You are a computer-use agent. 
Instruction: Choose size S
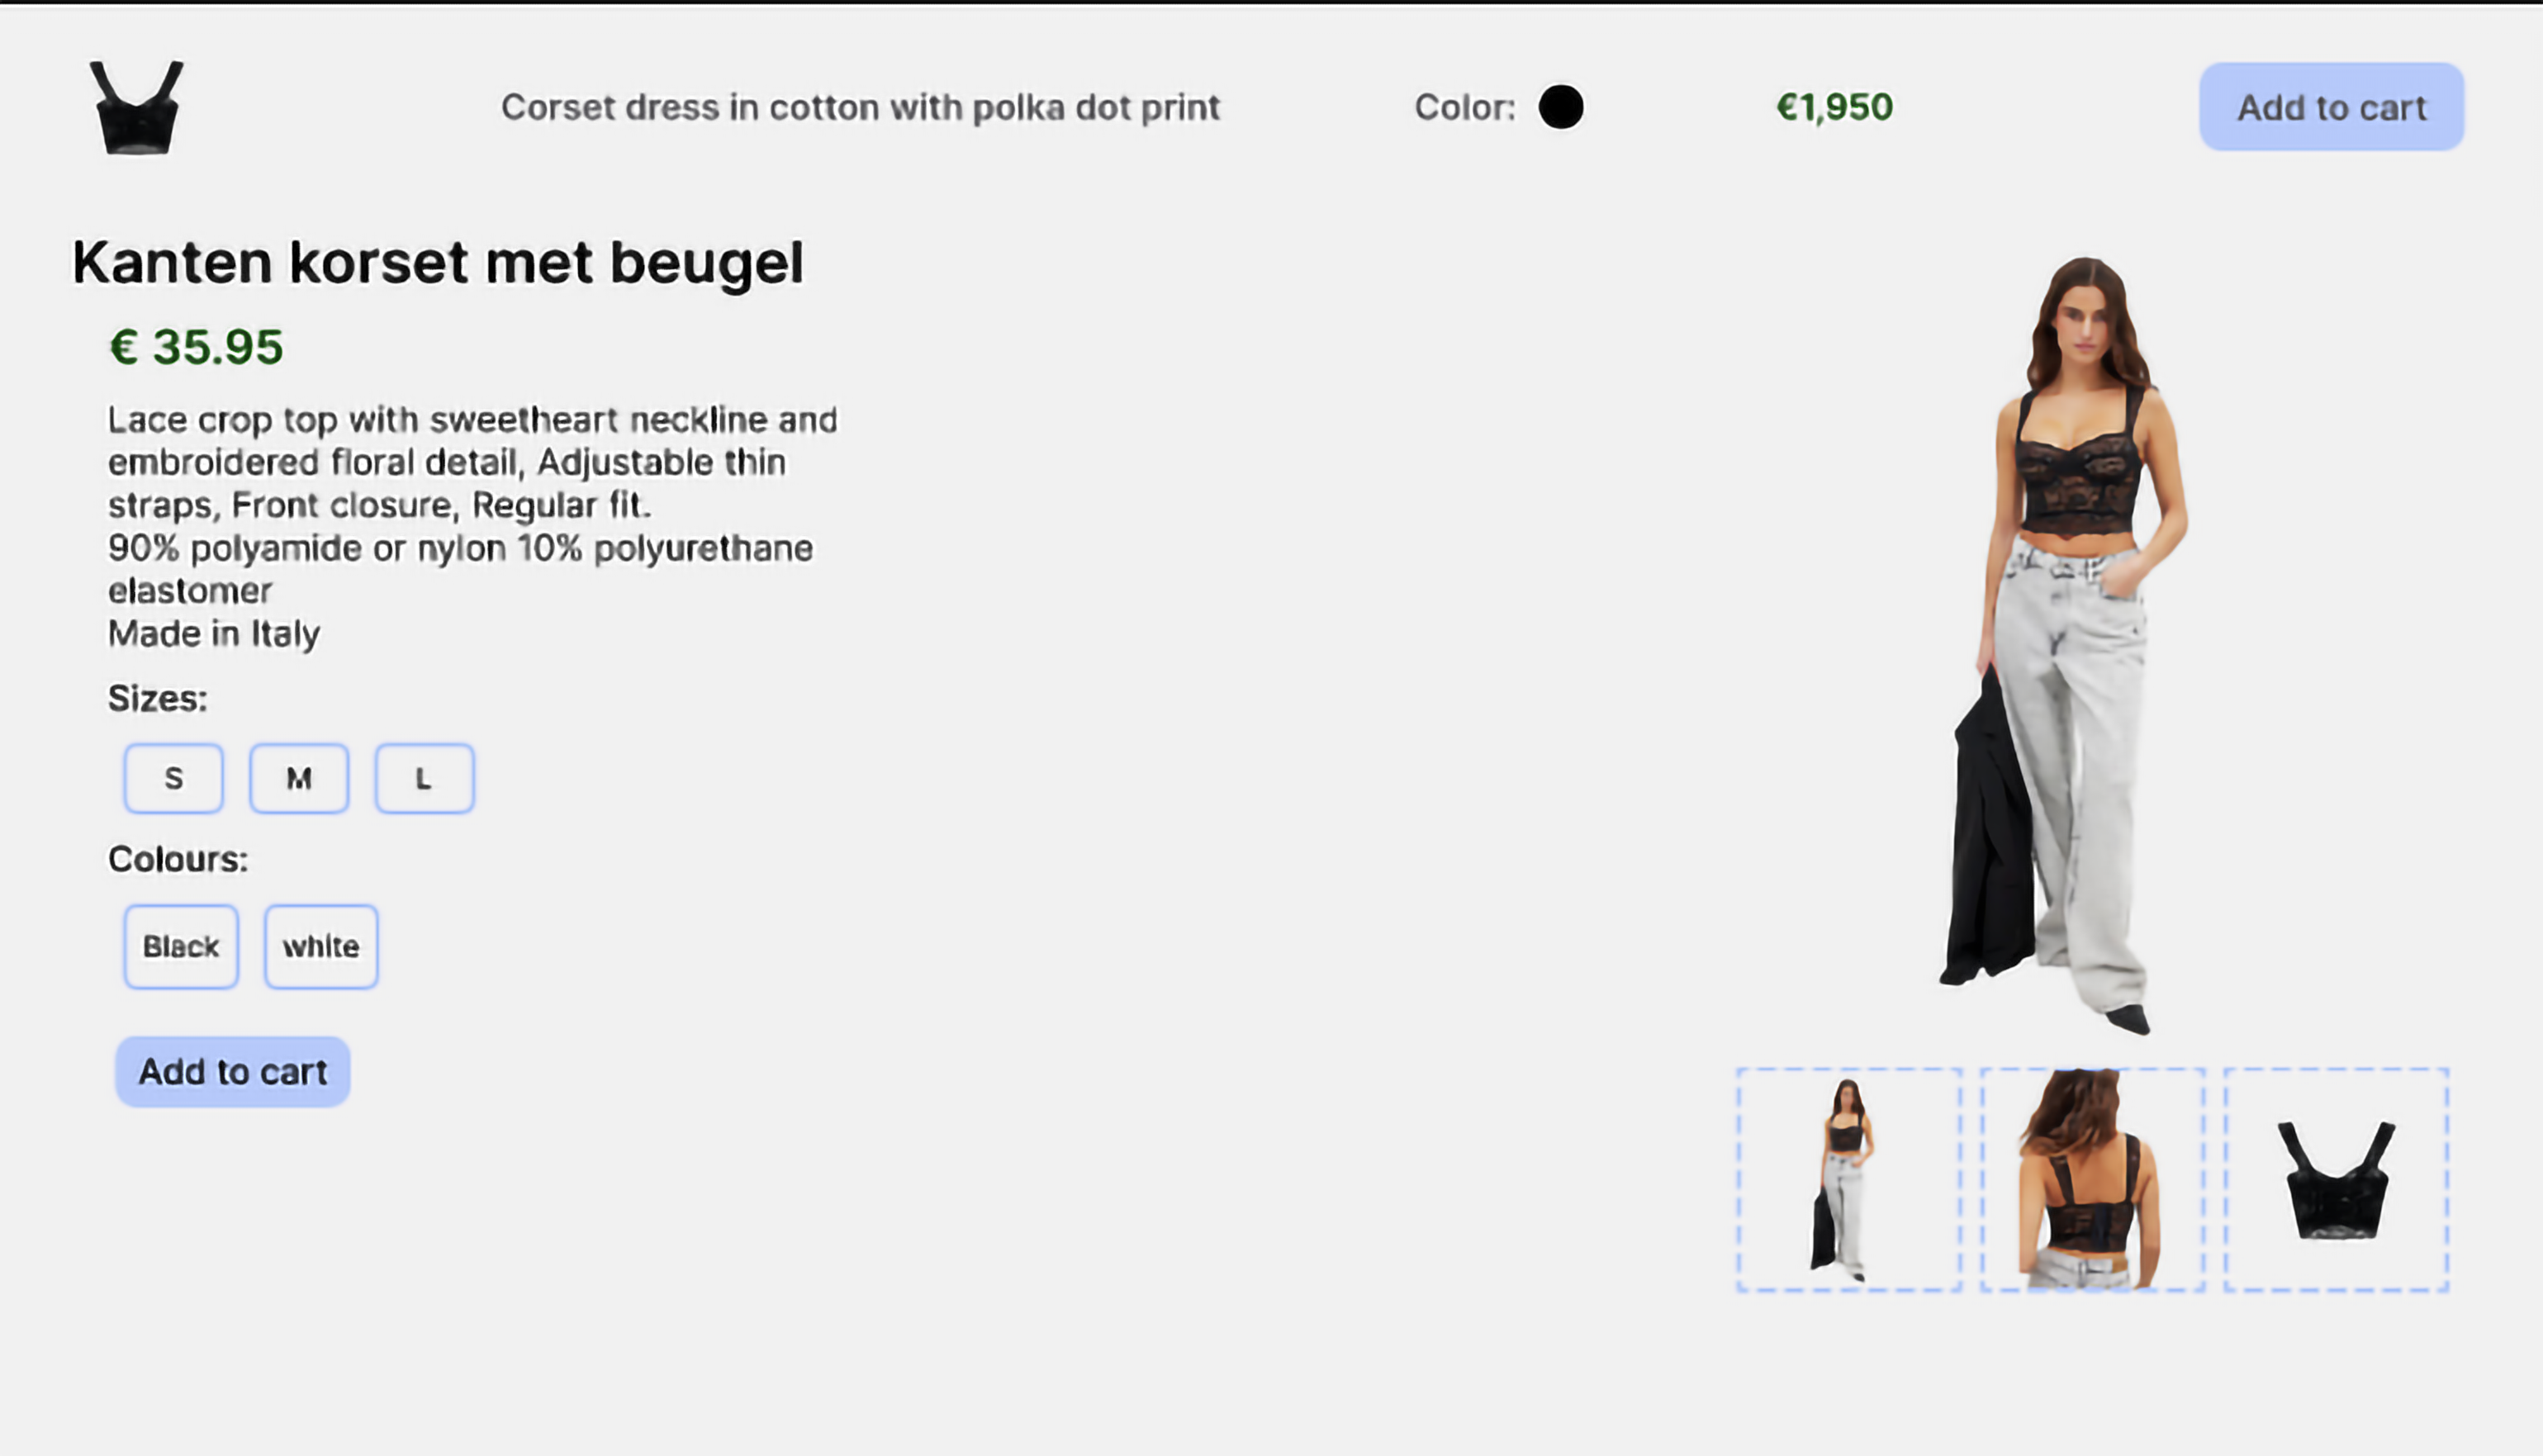click(174, 778)
